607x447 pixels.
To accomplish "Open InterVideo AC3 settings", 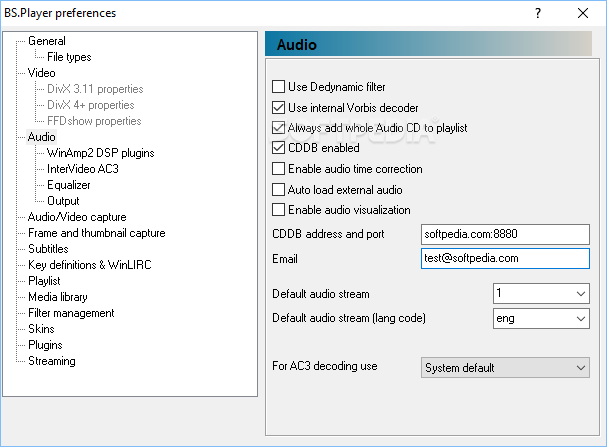I will (83, 169).
